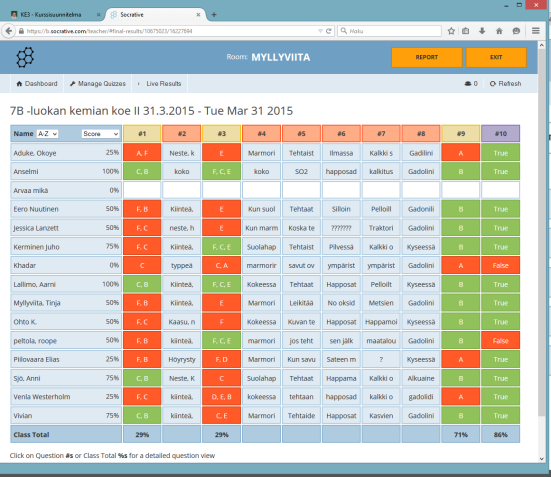Click Anselmi's SO2 answer cell
This screenshot has height=477, width=551.
click(301, 172)
